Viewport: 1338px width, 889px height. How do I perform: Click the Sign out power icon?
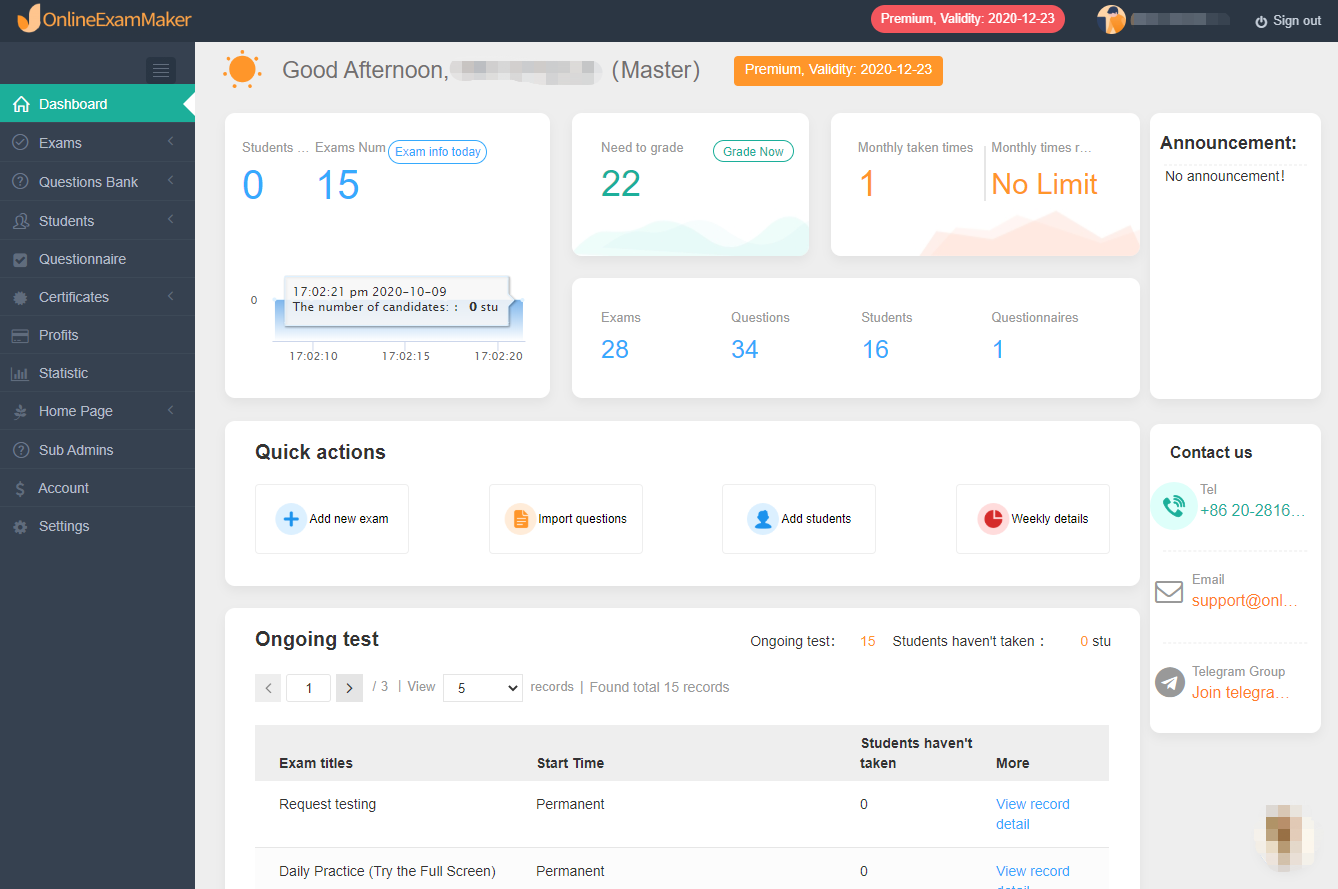tap(1261, 21)
